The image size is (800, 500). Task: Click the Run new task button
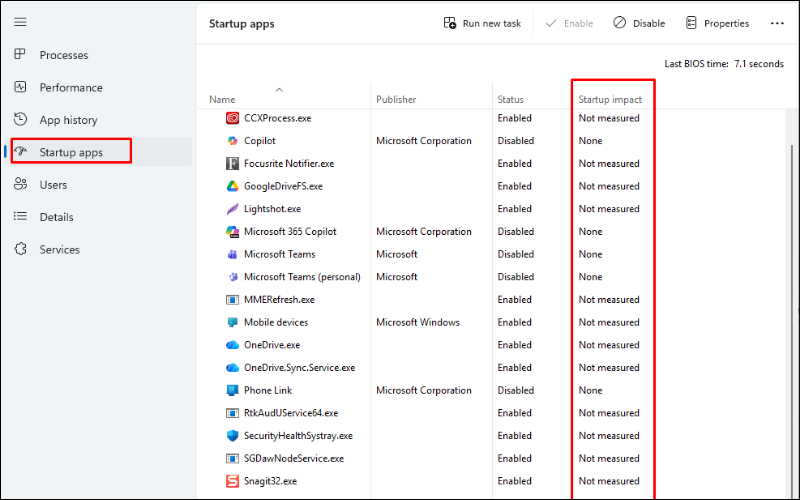484,23
